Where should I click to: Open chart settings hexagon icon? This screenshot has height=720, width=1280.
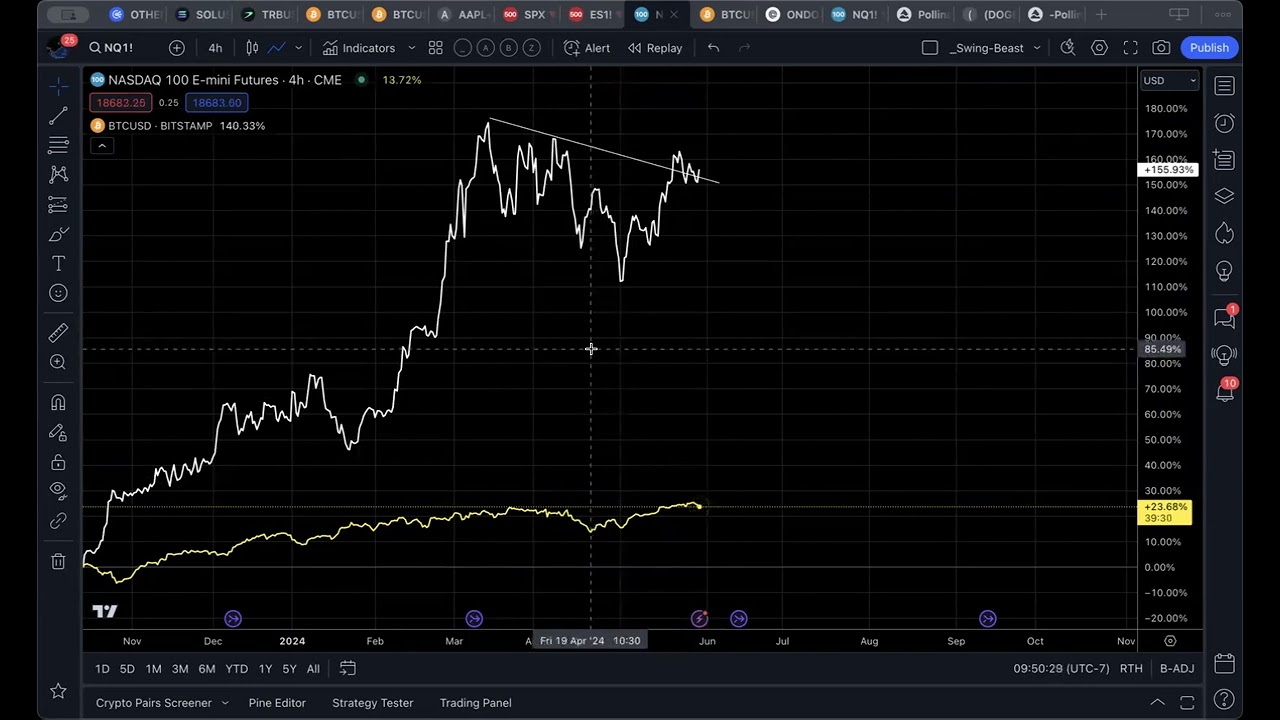click(x=1100, y=48)
